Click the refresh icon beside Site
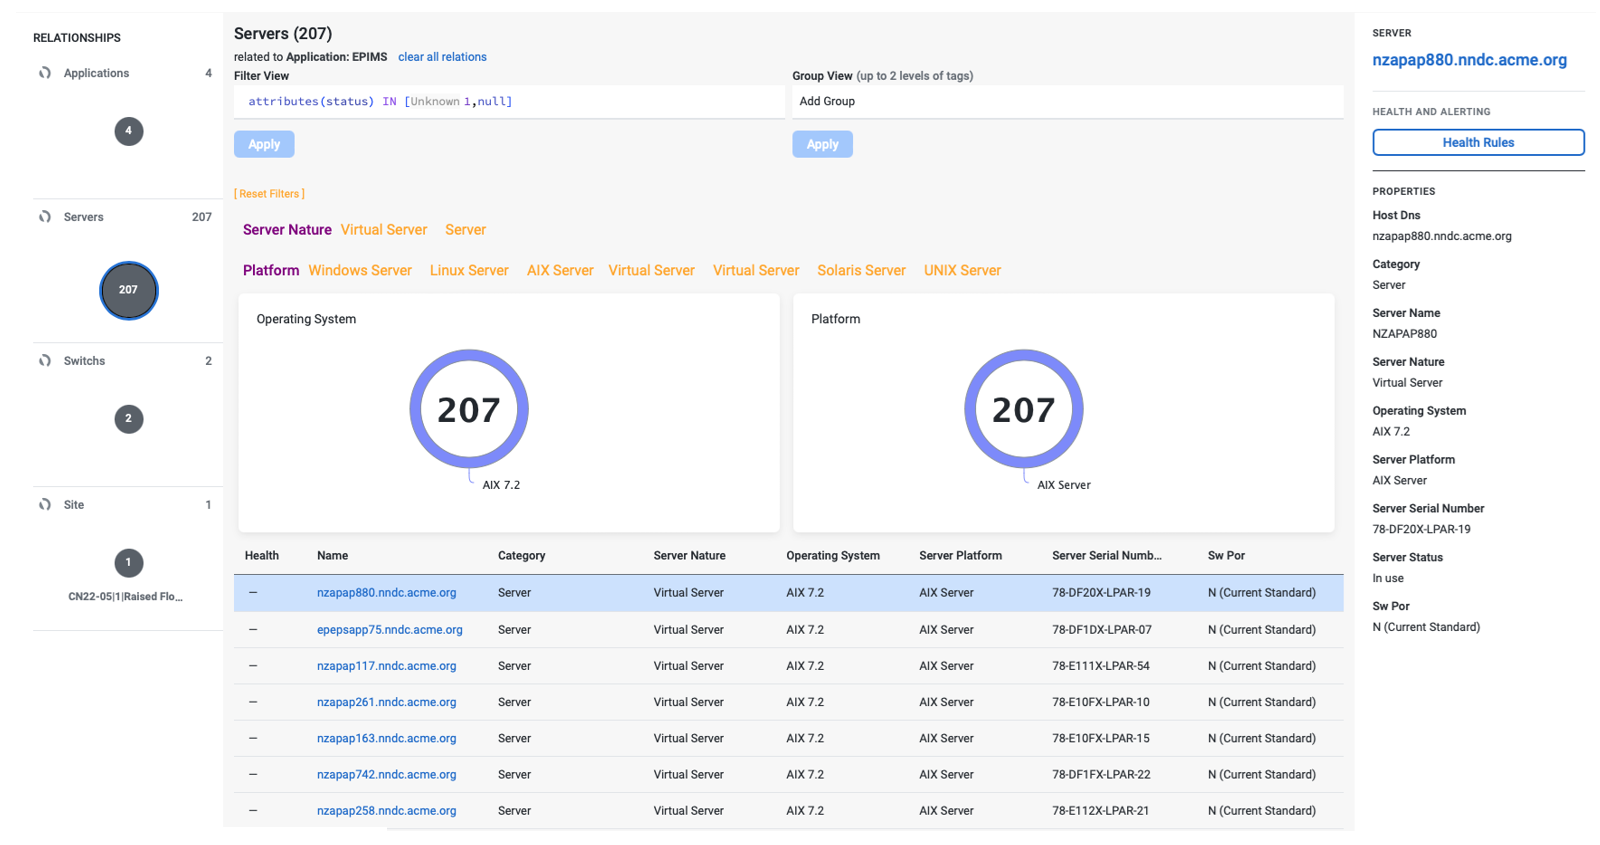Screen dimensions: 1600x845 point(45,505)
